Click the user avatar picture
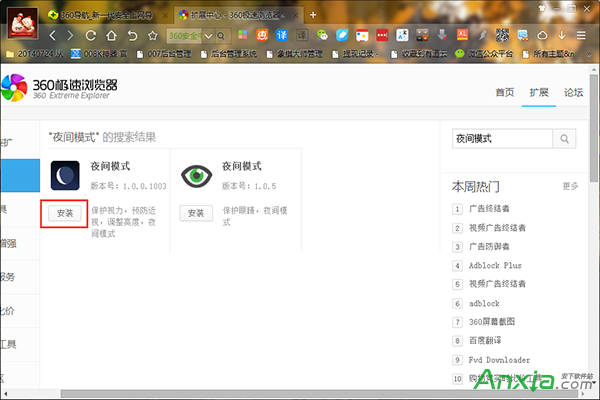Screen dimensions: 600x400 (23, 23)
